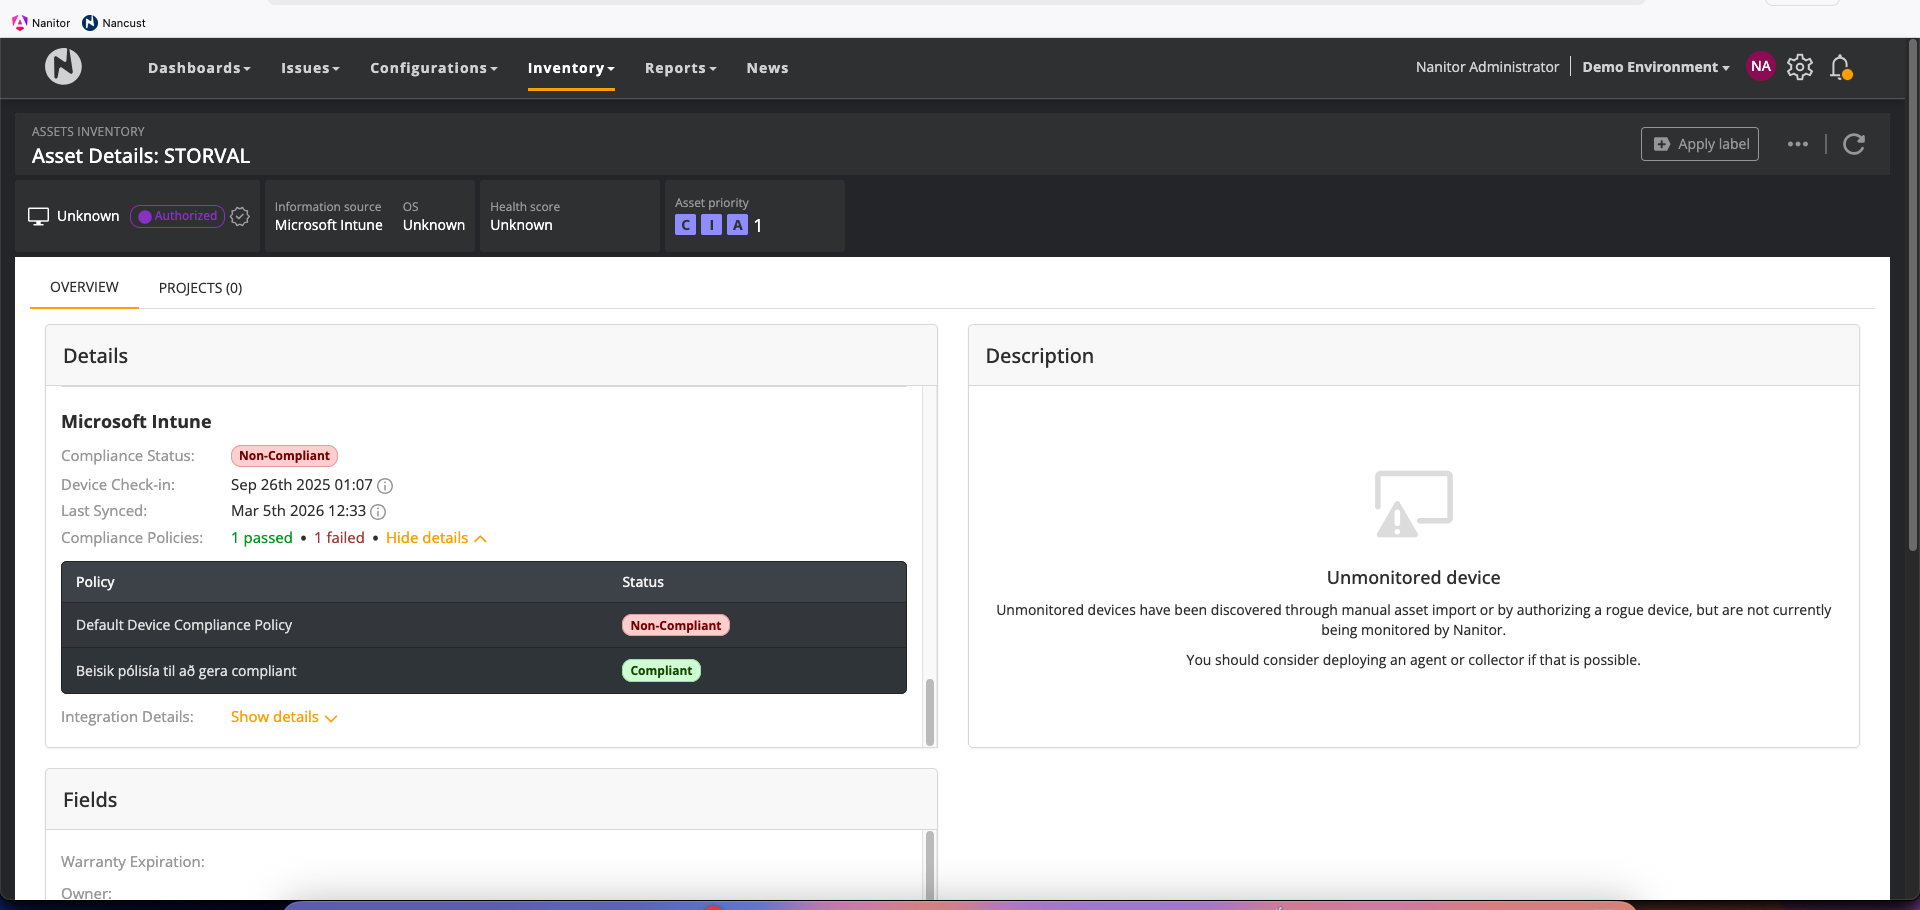The image size is (1920, 910).
Task: Click the Device Check-in info icon
Action: tap(385, 486)
